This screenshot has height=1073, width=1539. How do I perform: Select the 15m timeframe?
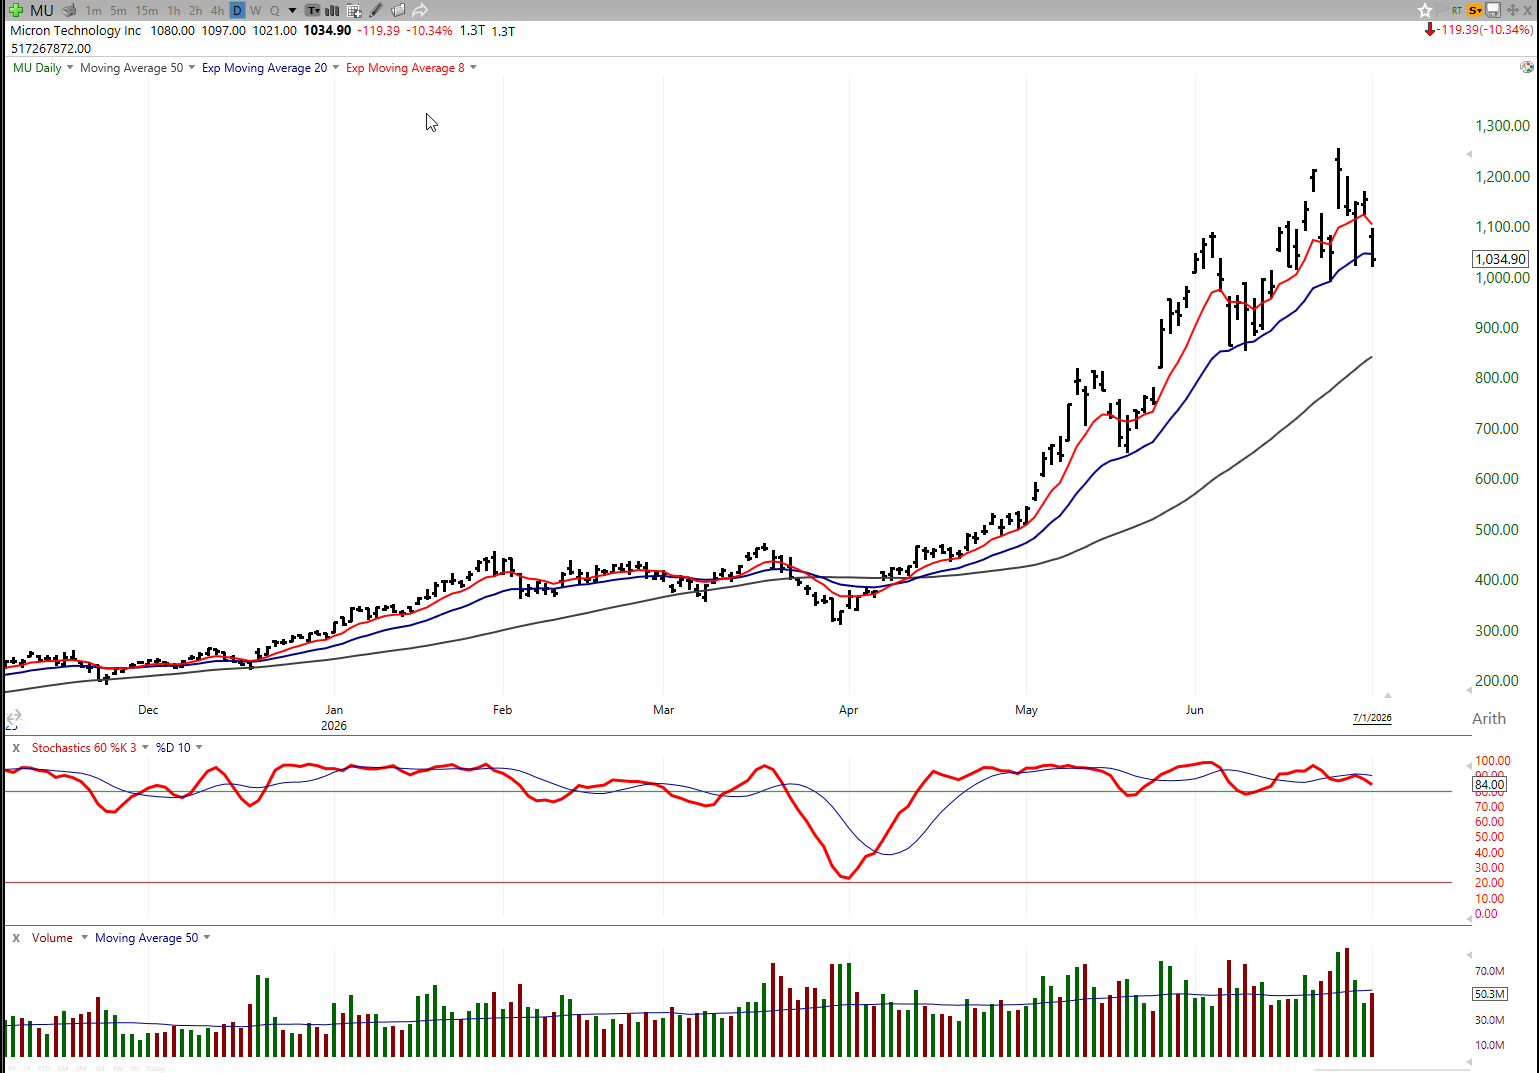(x=147, y=11)
